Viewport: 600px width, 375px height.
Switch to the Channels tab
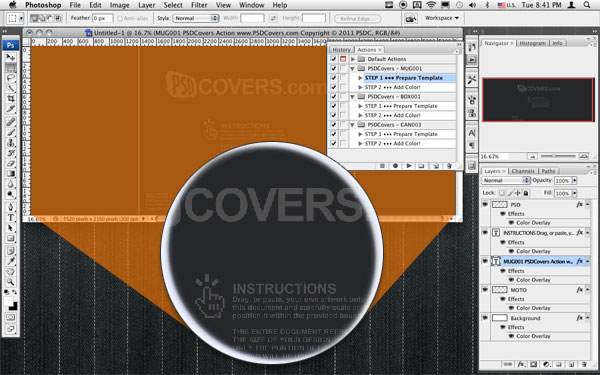523,171
